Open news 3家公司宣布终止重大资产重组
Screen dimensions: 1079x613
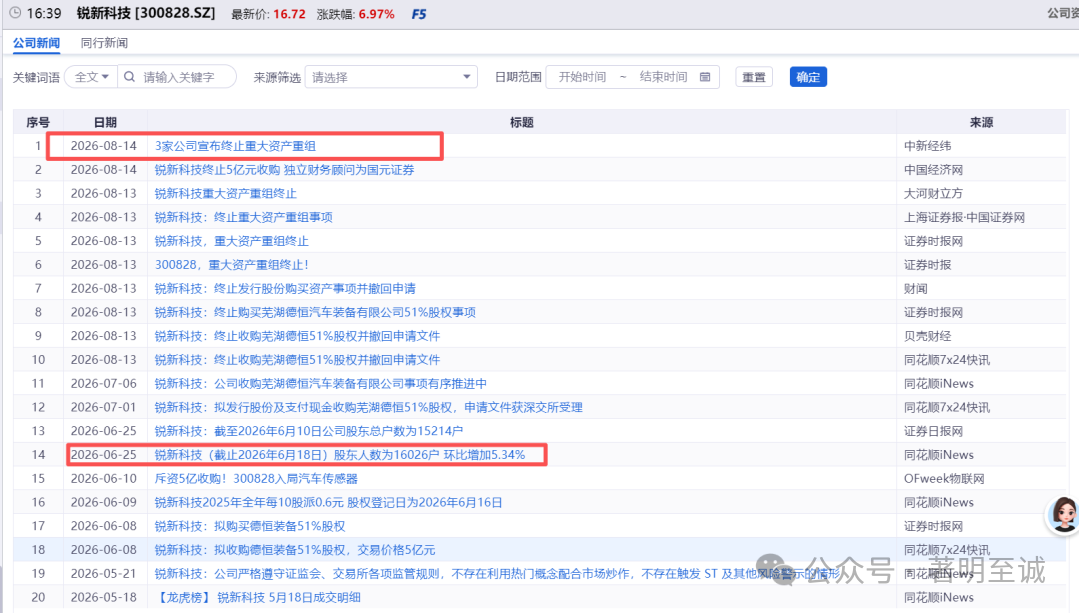(x=235, y=146)
